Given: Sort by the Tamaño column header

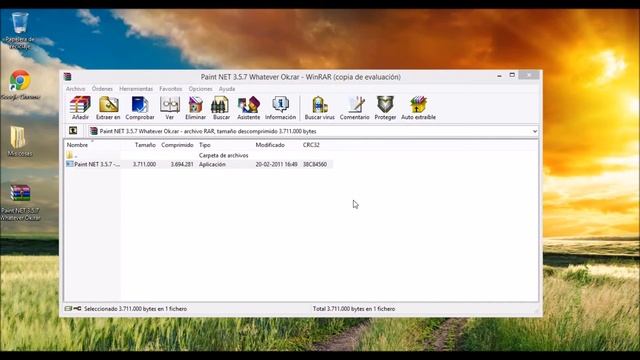Looking at the screenshot, I should click(x=140, y=145).
